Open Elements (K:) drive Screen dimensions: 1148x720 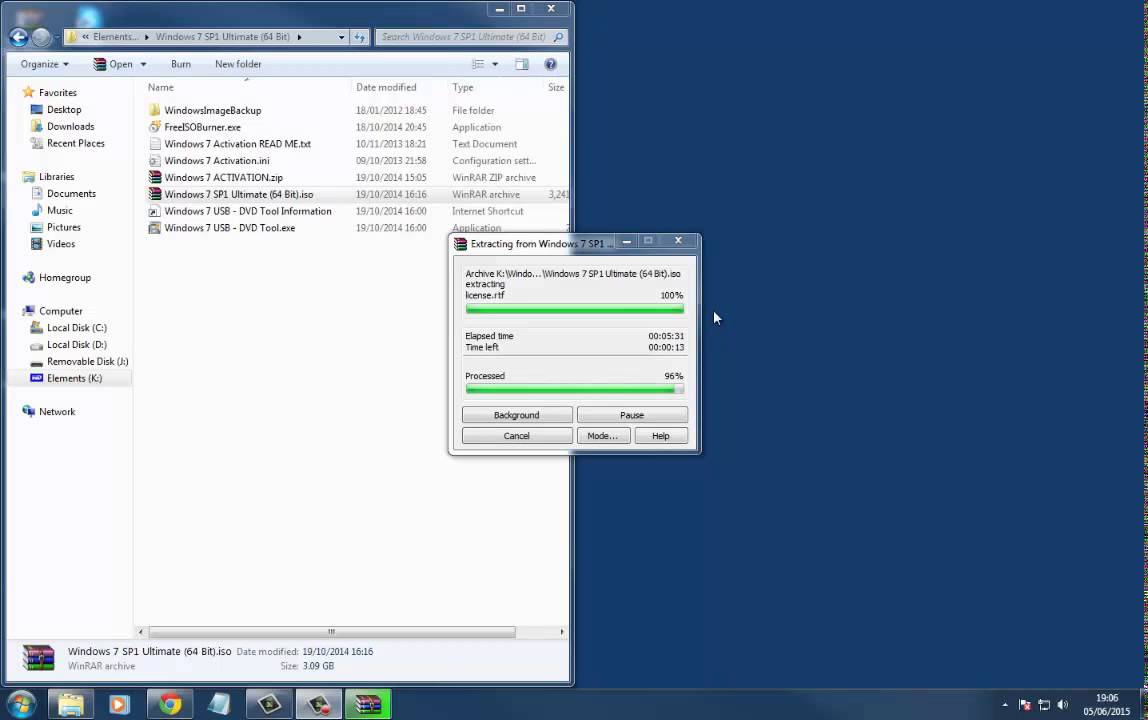74,379
